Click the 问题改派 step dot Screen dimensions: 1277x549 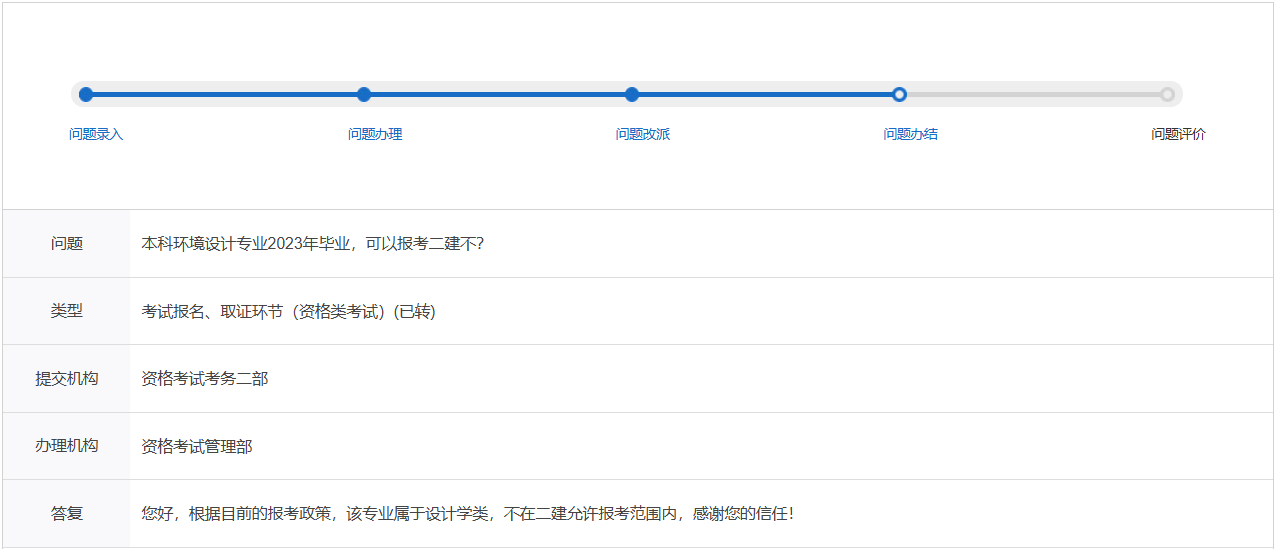[632, 95]
